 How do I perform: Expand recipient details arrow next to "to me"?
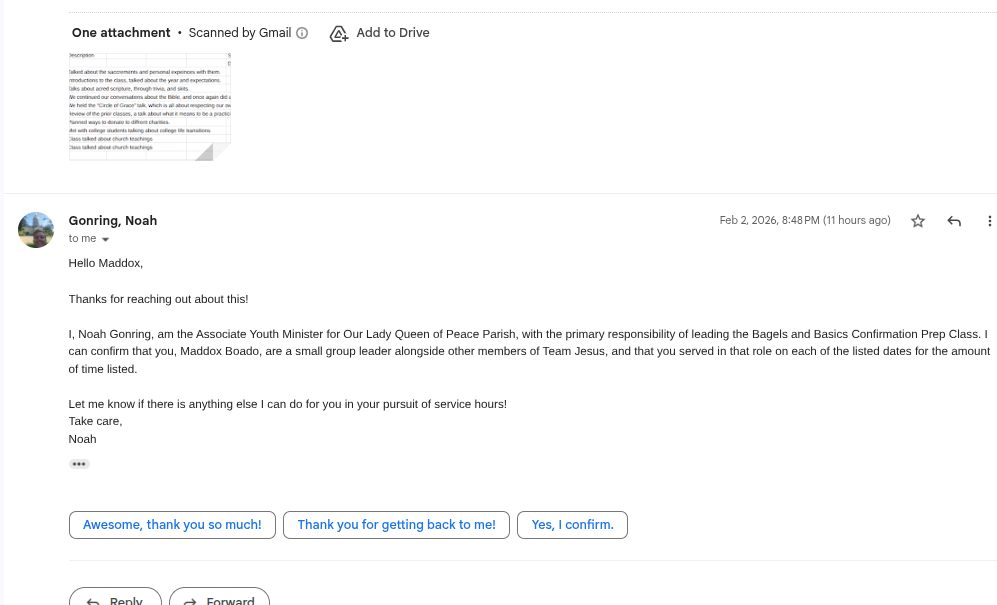tap(105, 240)
